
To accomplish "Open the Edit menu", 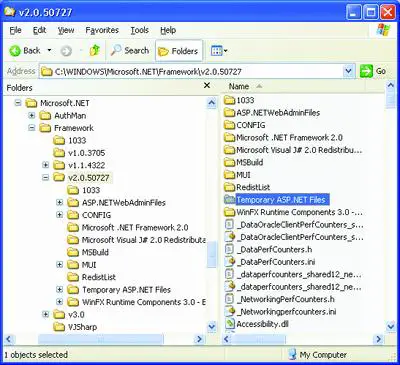I will (x=39, y=31).
